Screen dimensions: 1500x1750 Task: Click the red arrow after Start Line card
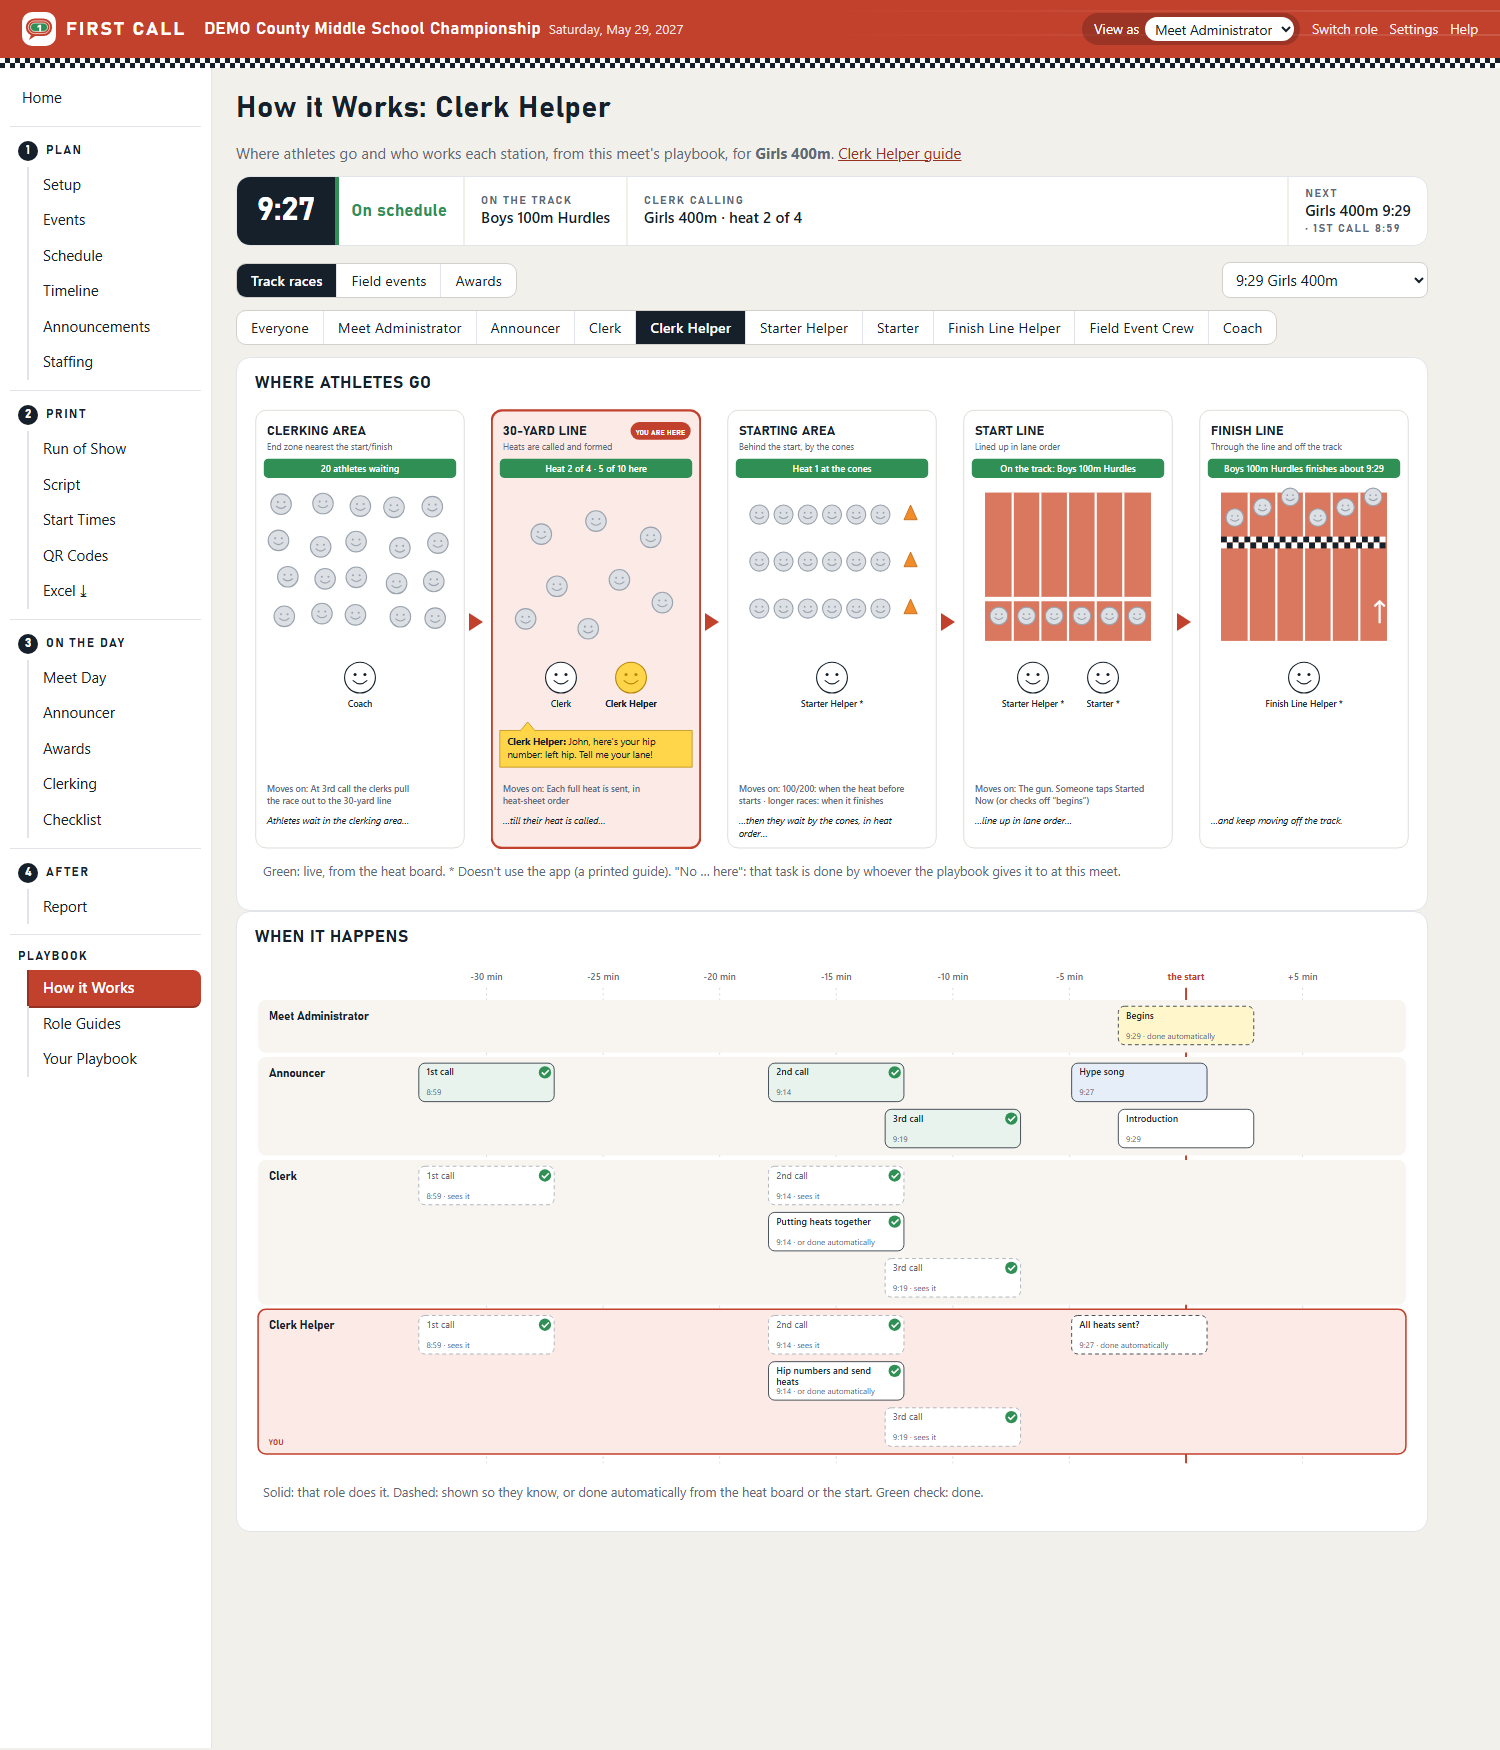pyautogui.click(x=1184, y=622)
